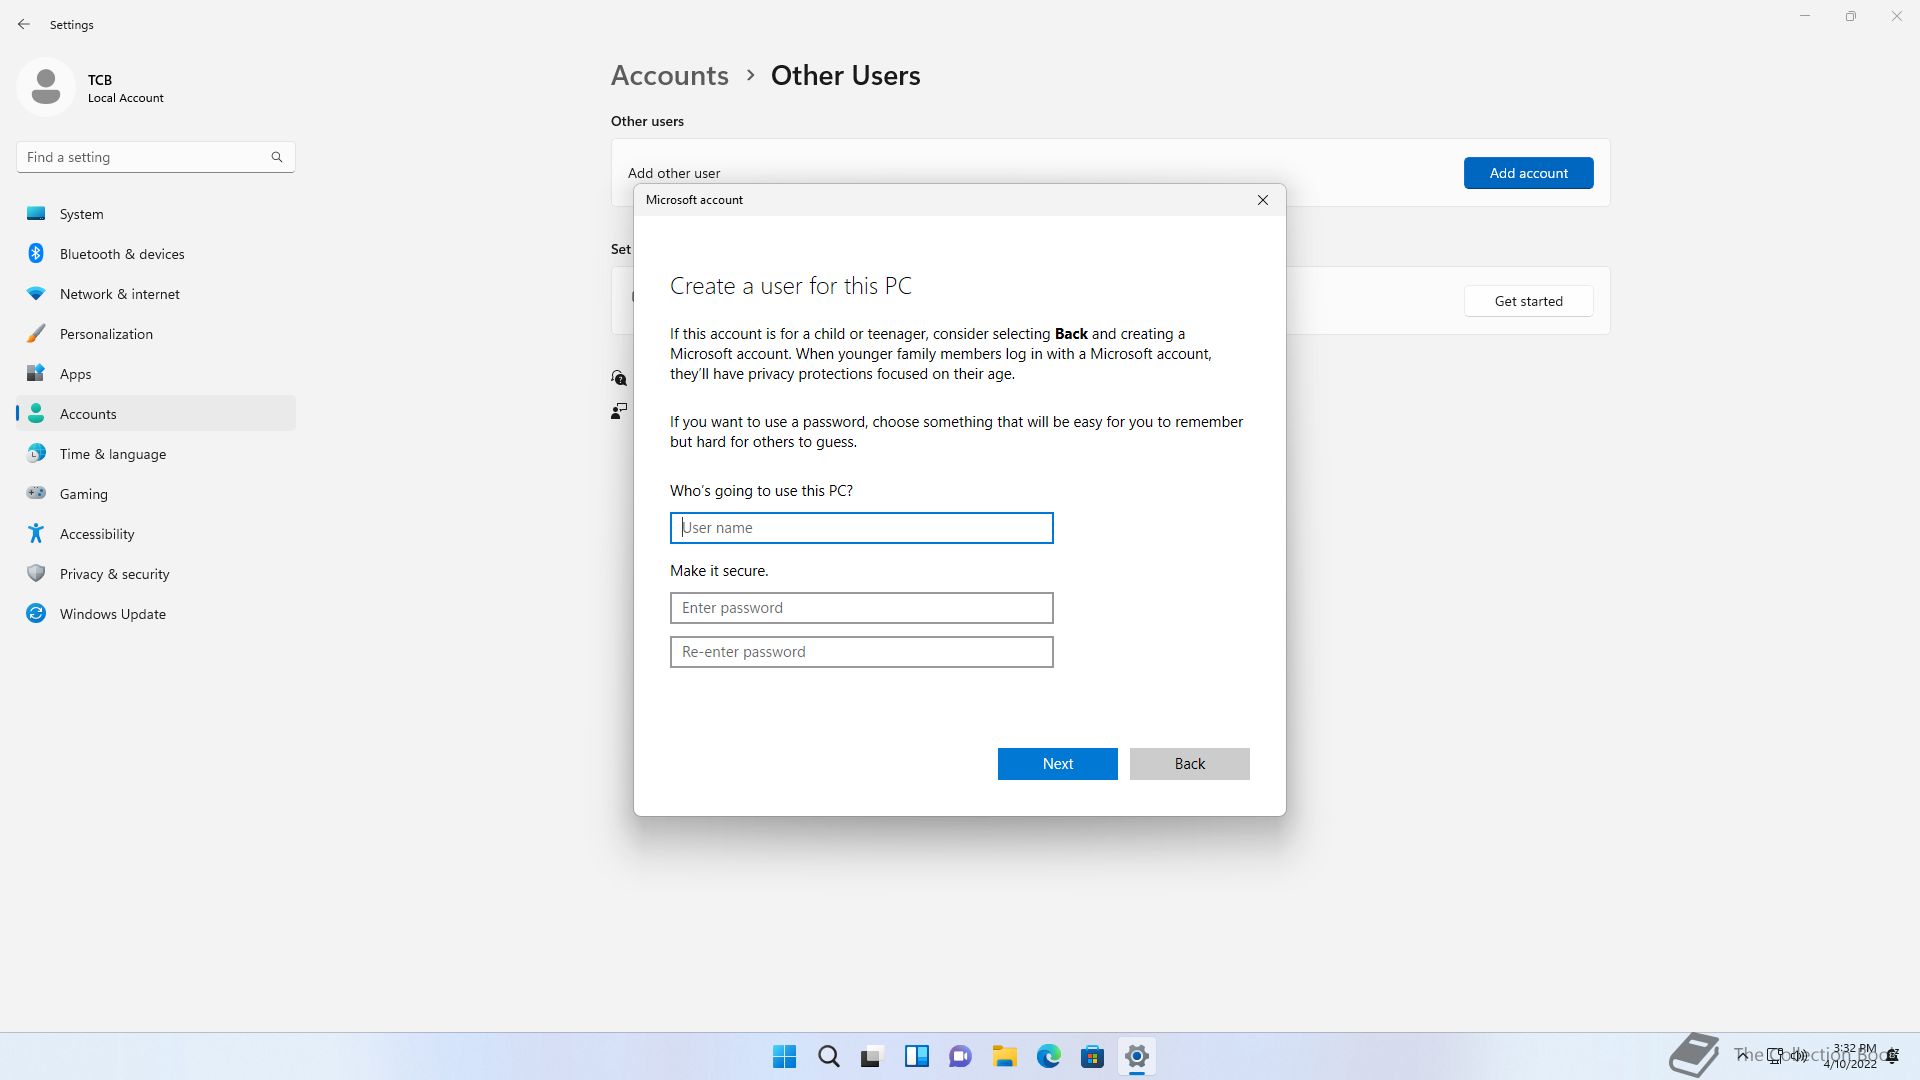Click the Accounts breadcrumb link
The height and width of the screenshot is (1080, 1920).
669,75
